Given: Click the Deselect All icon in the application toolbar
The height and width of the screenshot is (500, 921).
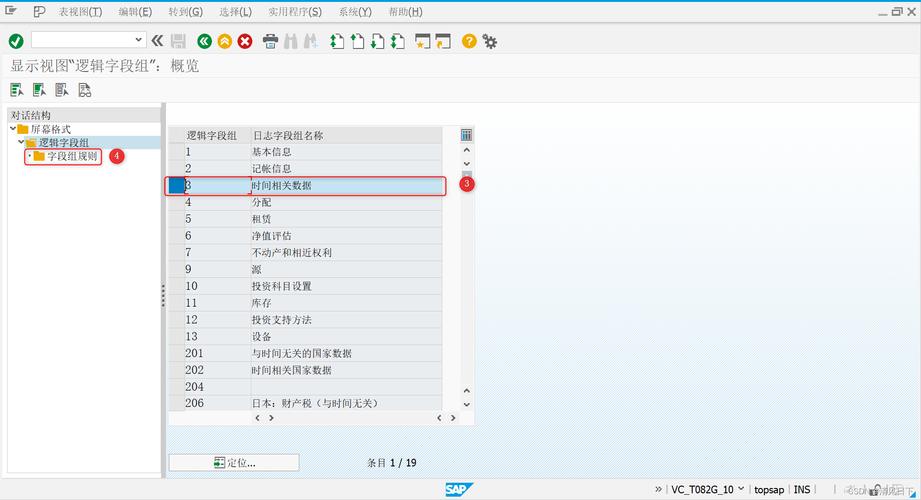Looking at the screenshot, I should click(x=62, y=89).
